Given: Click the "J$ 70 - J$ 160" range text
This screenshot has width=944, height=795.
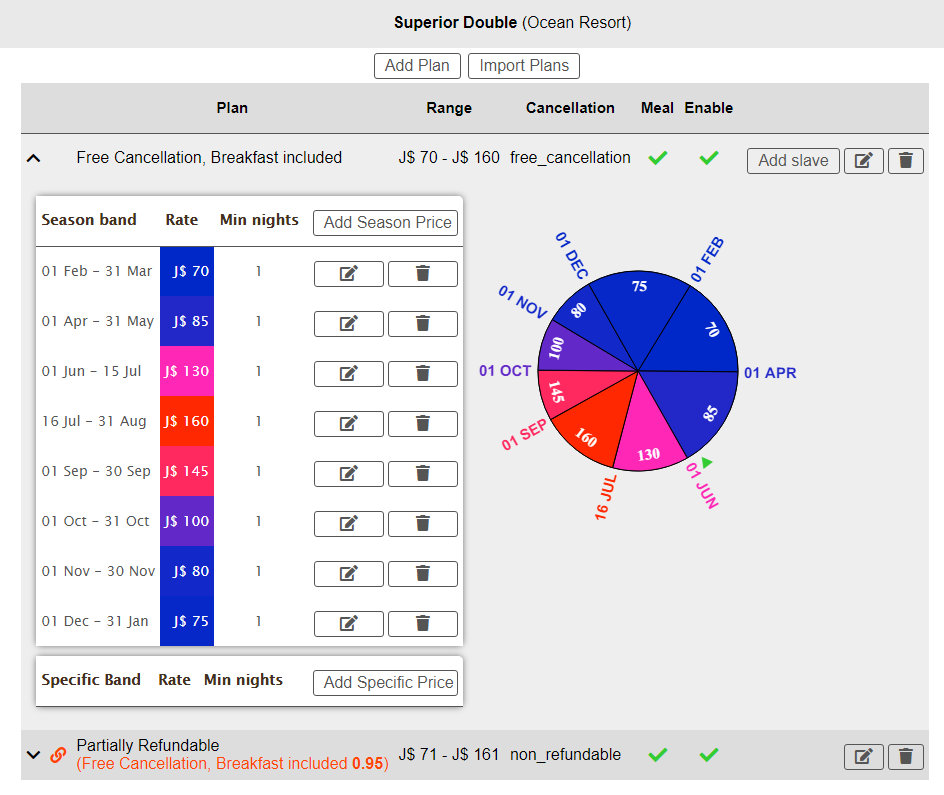Looking at the screenshot, I should pos(449,158).
